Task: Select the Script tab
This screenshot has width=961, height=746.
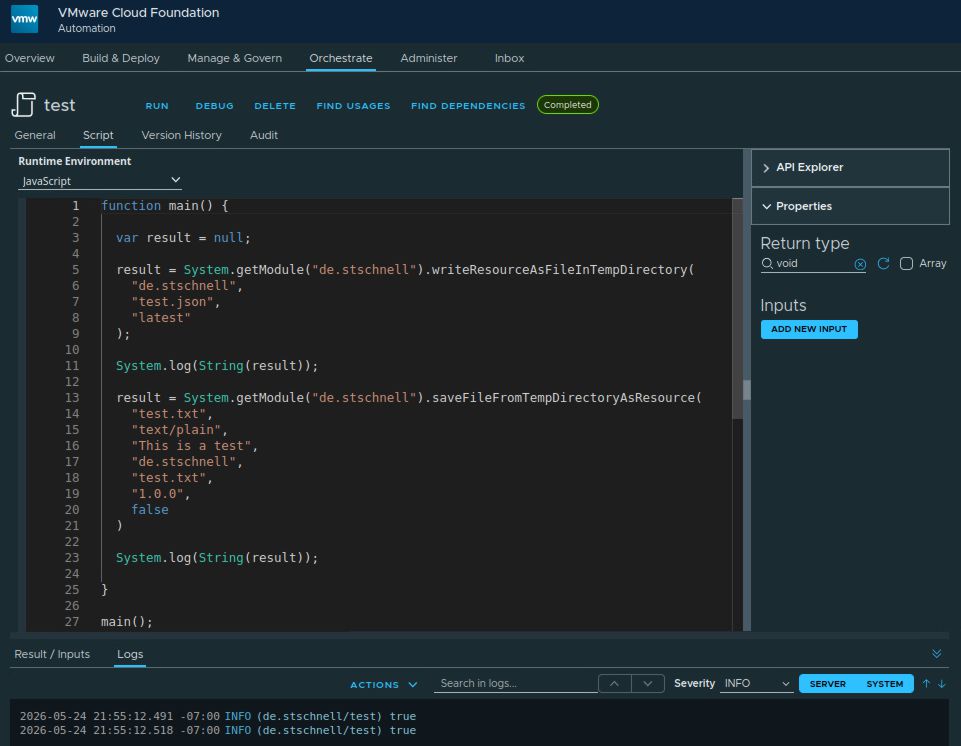Action: 98,135
